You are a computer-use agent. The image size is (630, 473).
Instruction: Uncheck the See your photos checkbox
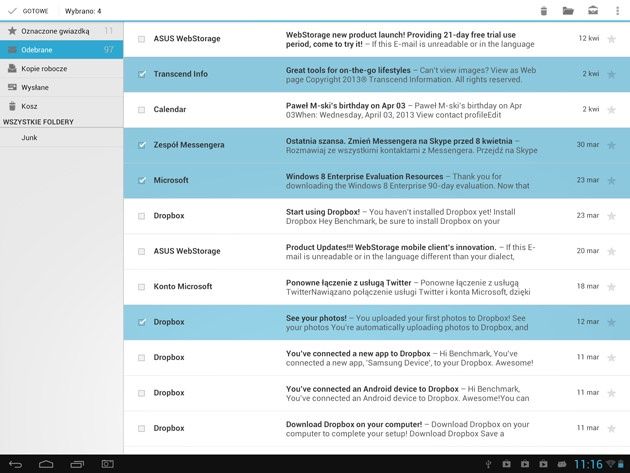pos(141,322)
